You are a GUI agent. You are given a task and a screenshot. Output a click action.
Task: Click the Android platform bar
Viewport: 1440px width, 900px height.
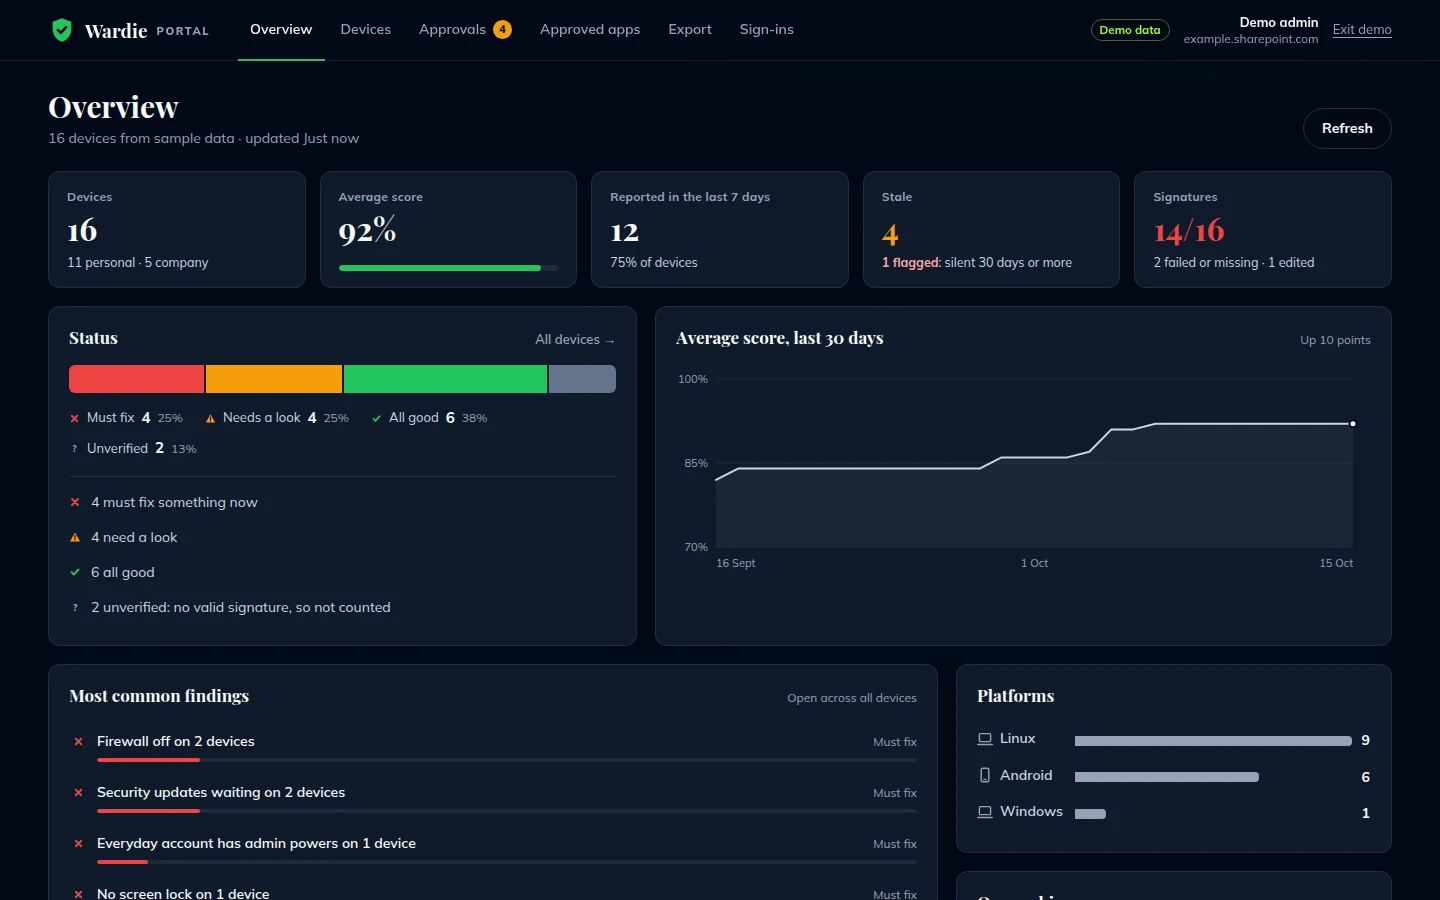pyautogui.click(x=1167, y=777)
